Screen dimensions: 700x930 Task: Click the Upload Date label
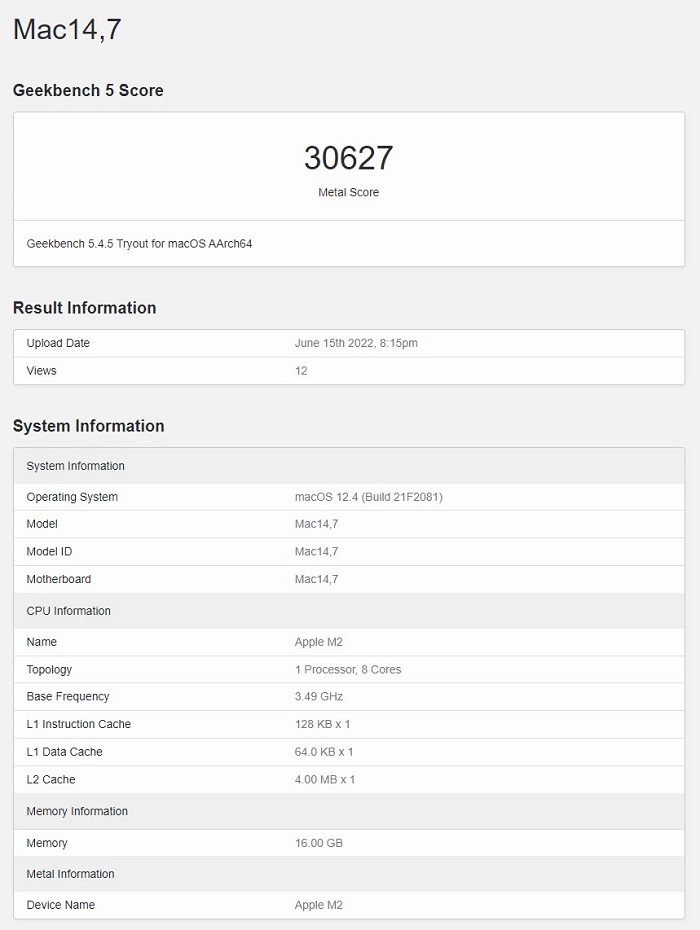coord(58,343)
